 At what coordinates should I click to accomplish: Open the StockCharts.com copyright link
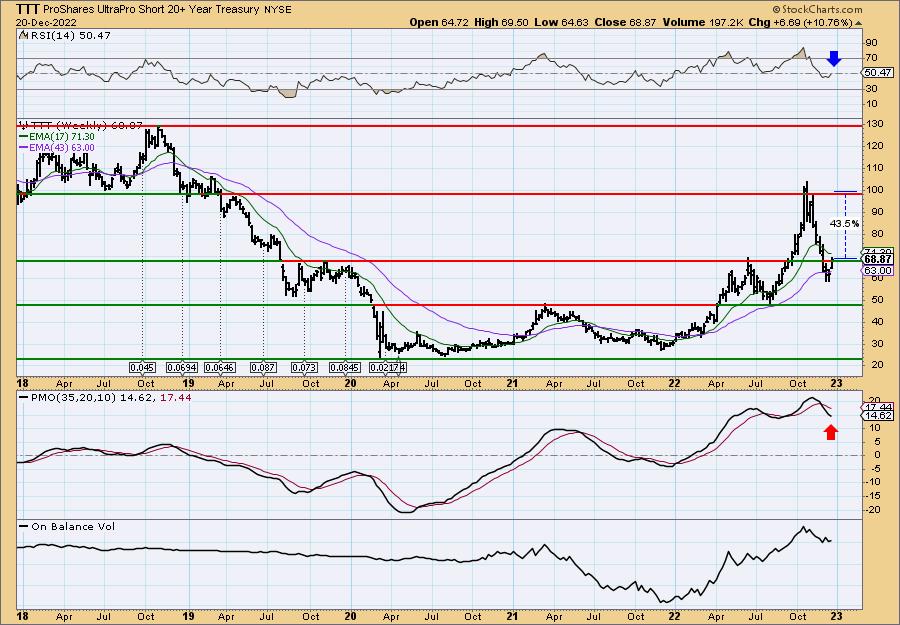(817, 9)
